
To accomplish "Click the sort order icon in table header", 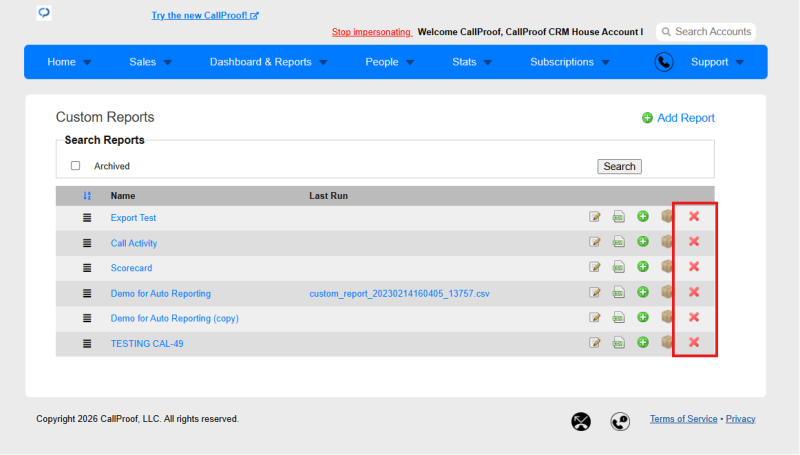I will (x=87, y=196).
